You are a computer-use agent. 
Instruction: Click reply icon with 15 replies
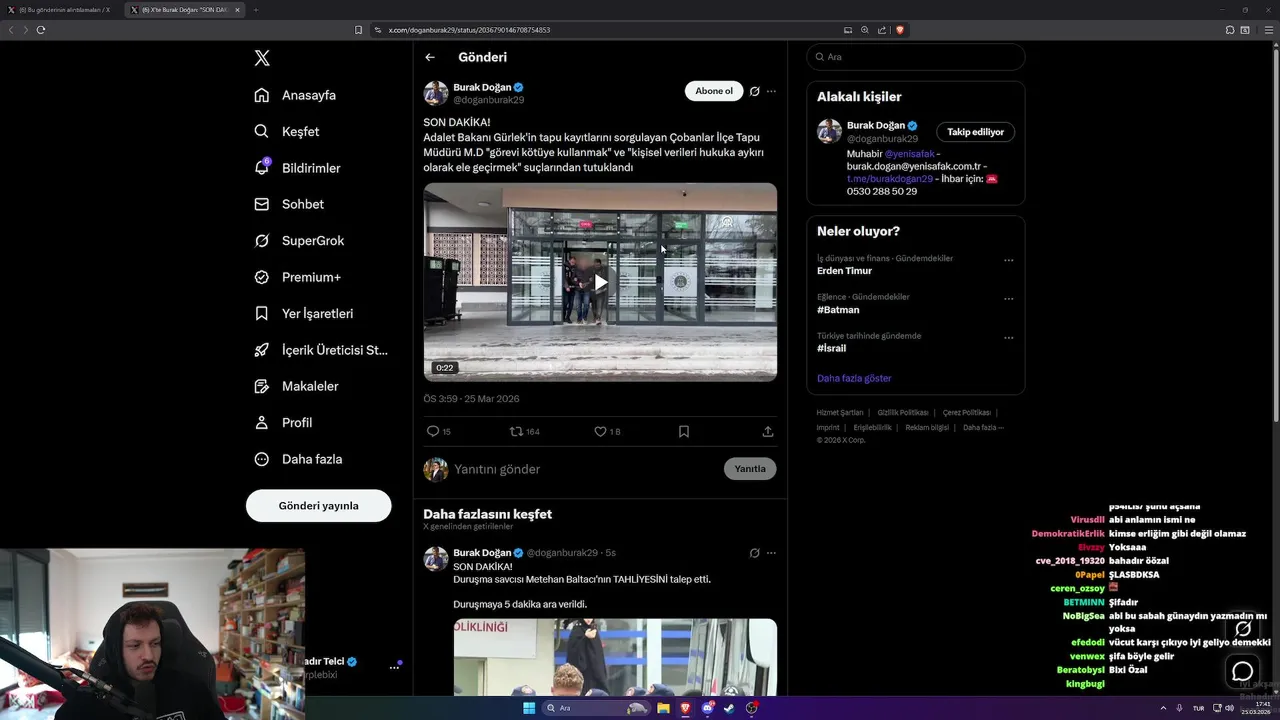(x=439, y=432)
